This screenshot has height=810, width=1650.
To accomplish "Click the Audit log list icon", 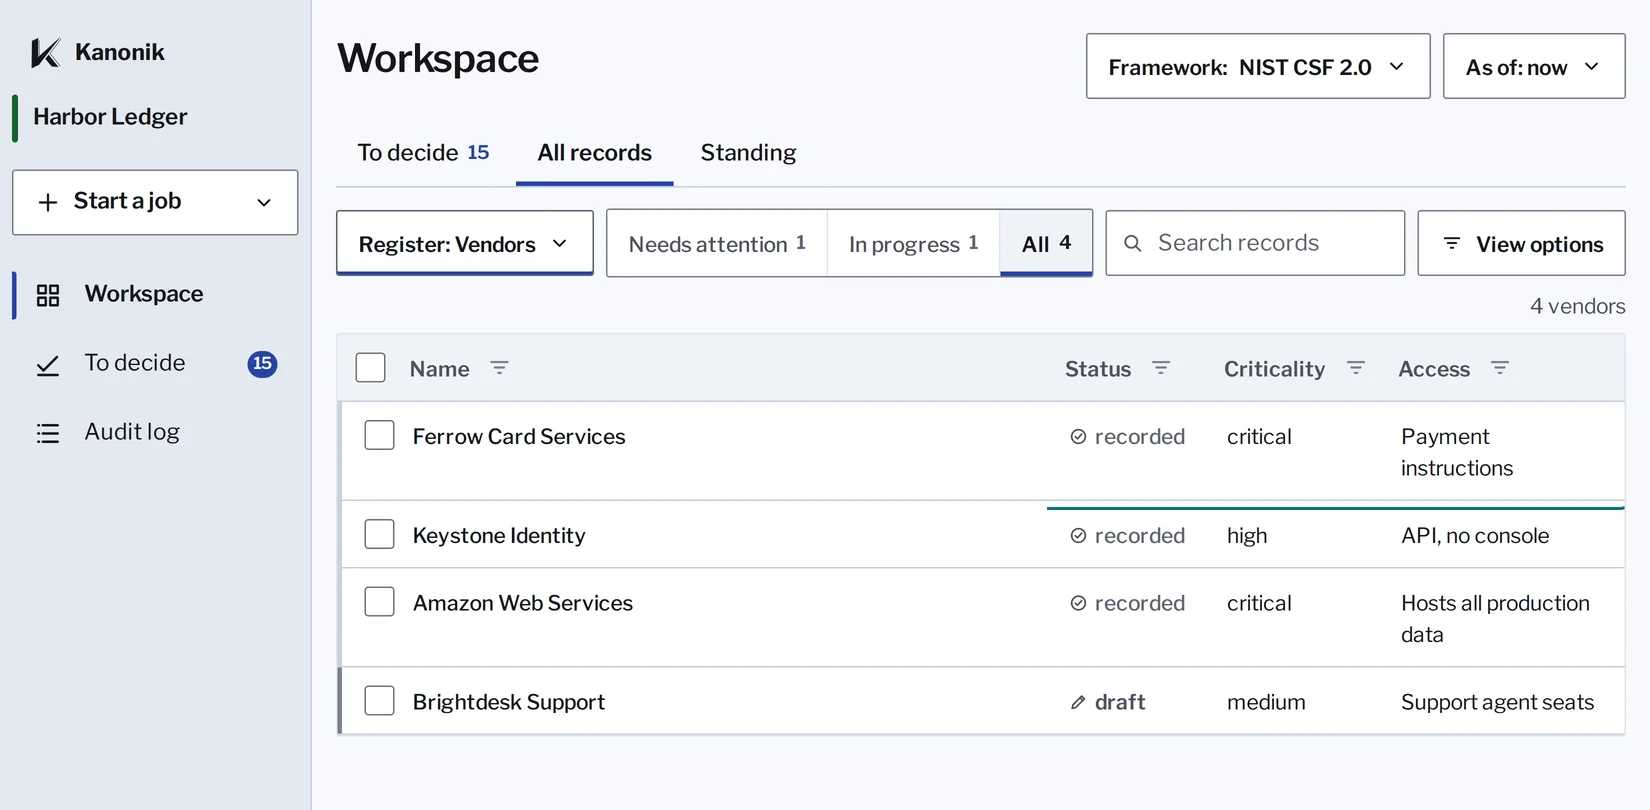I will tap(48, 433).
